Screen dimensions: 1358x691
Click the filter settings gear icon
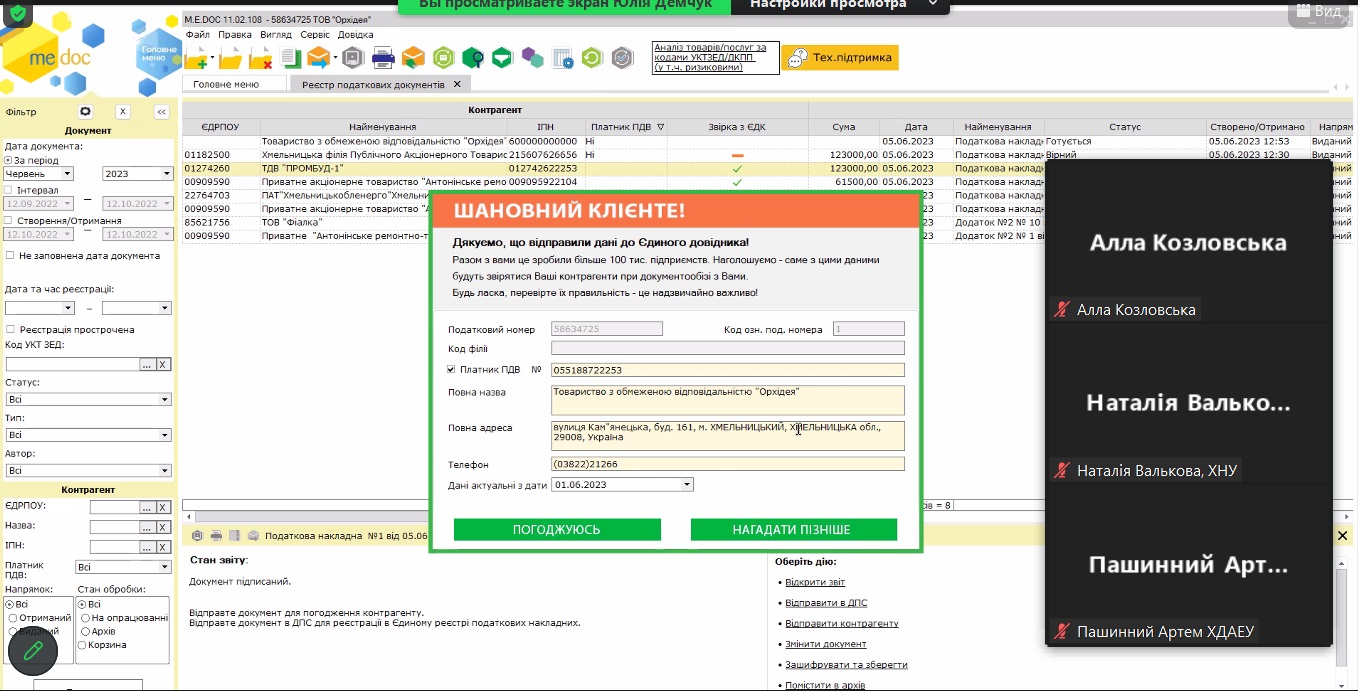coord(85,112)
